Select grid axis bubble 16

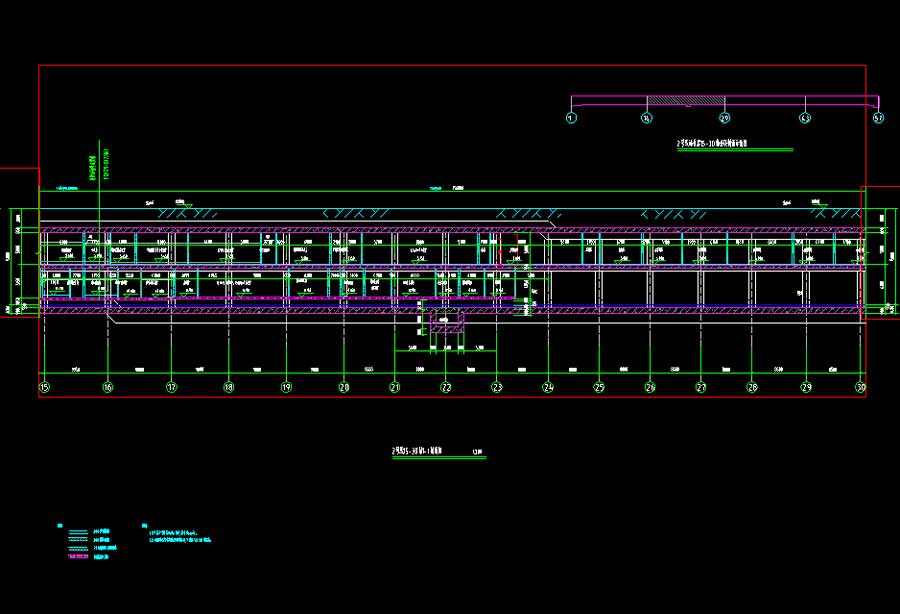coord(108,386)
